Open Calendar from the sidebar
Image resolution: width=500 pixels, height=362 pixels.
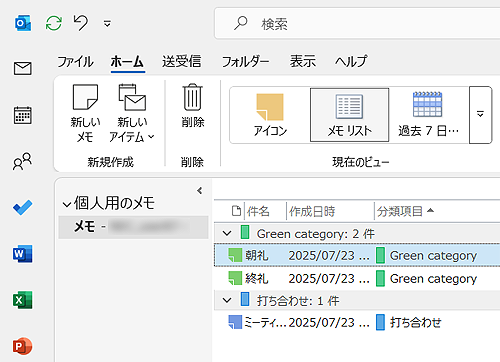pyautogui.click(x=23, y=115)
